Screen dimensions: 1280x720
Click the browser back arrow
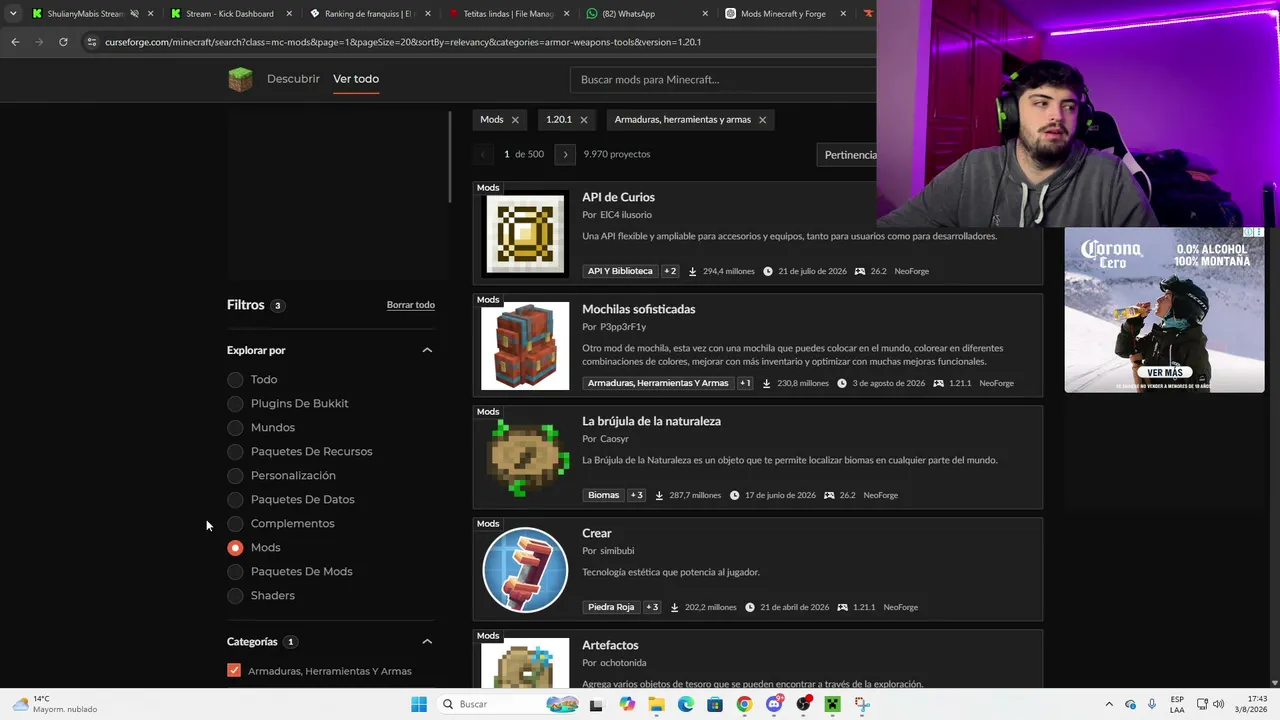15,42
